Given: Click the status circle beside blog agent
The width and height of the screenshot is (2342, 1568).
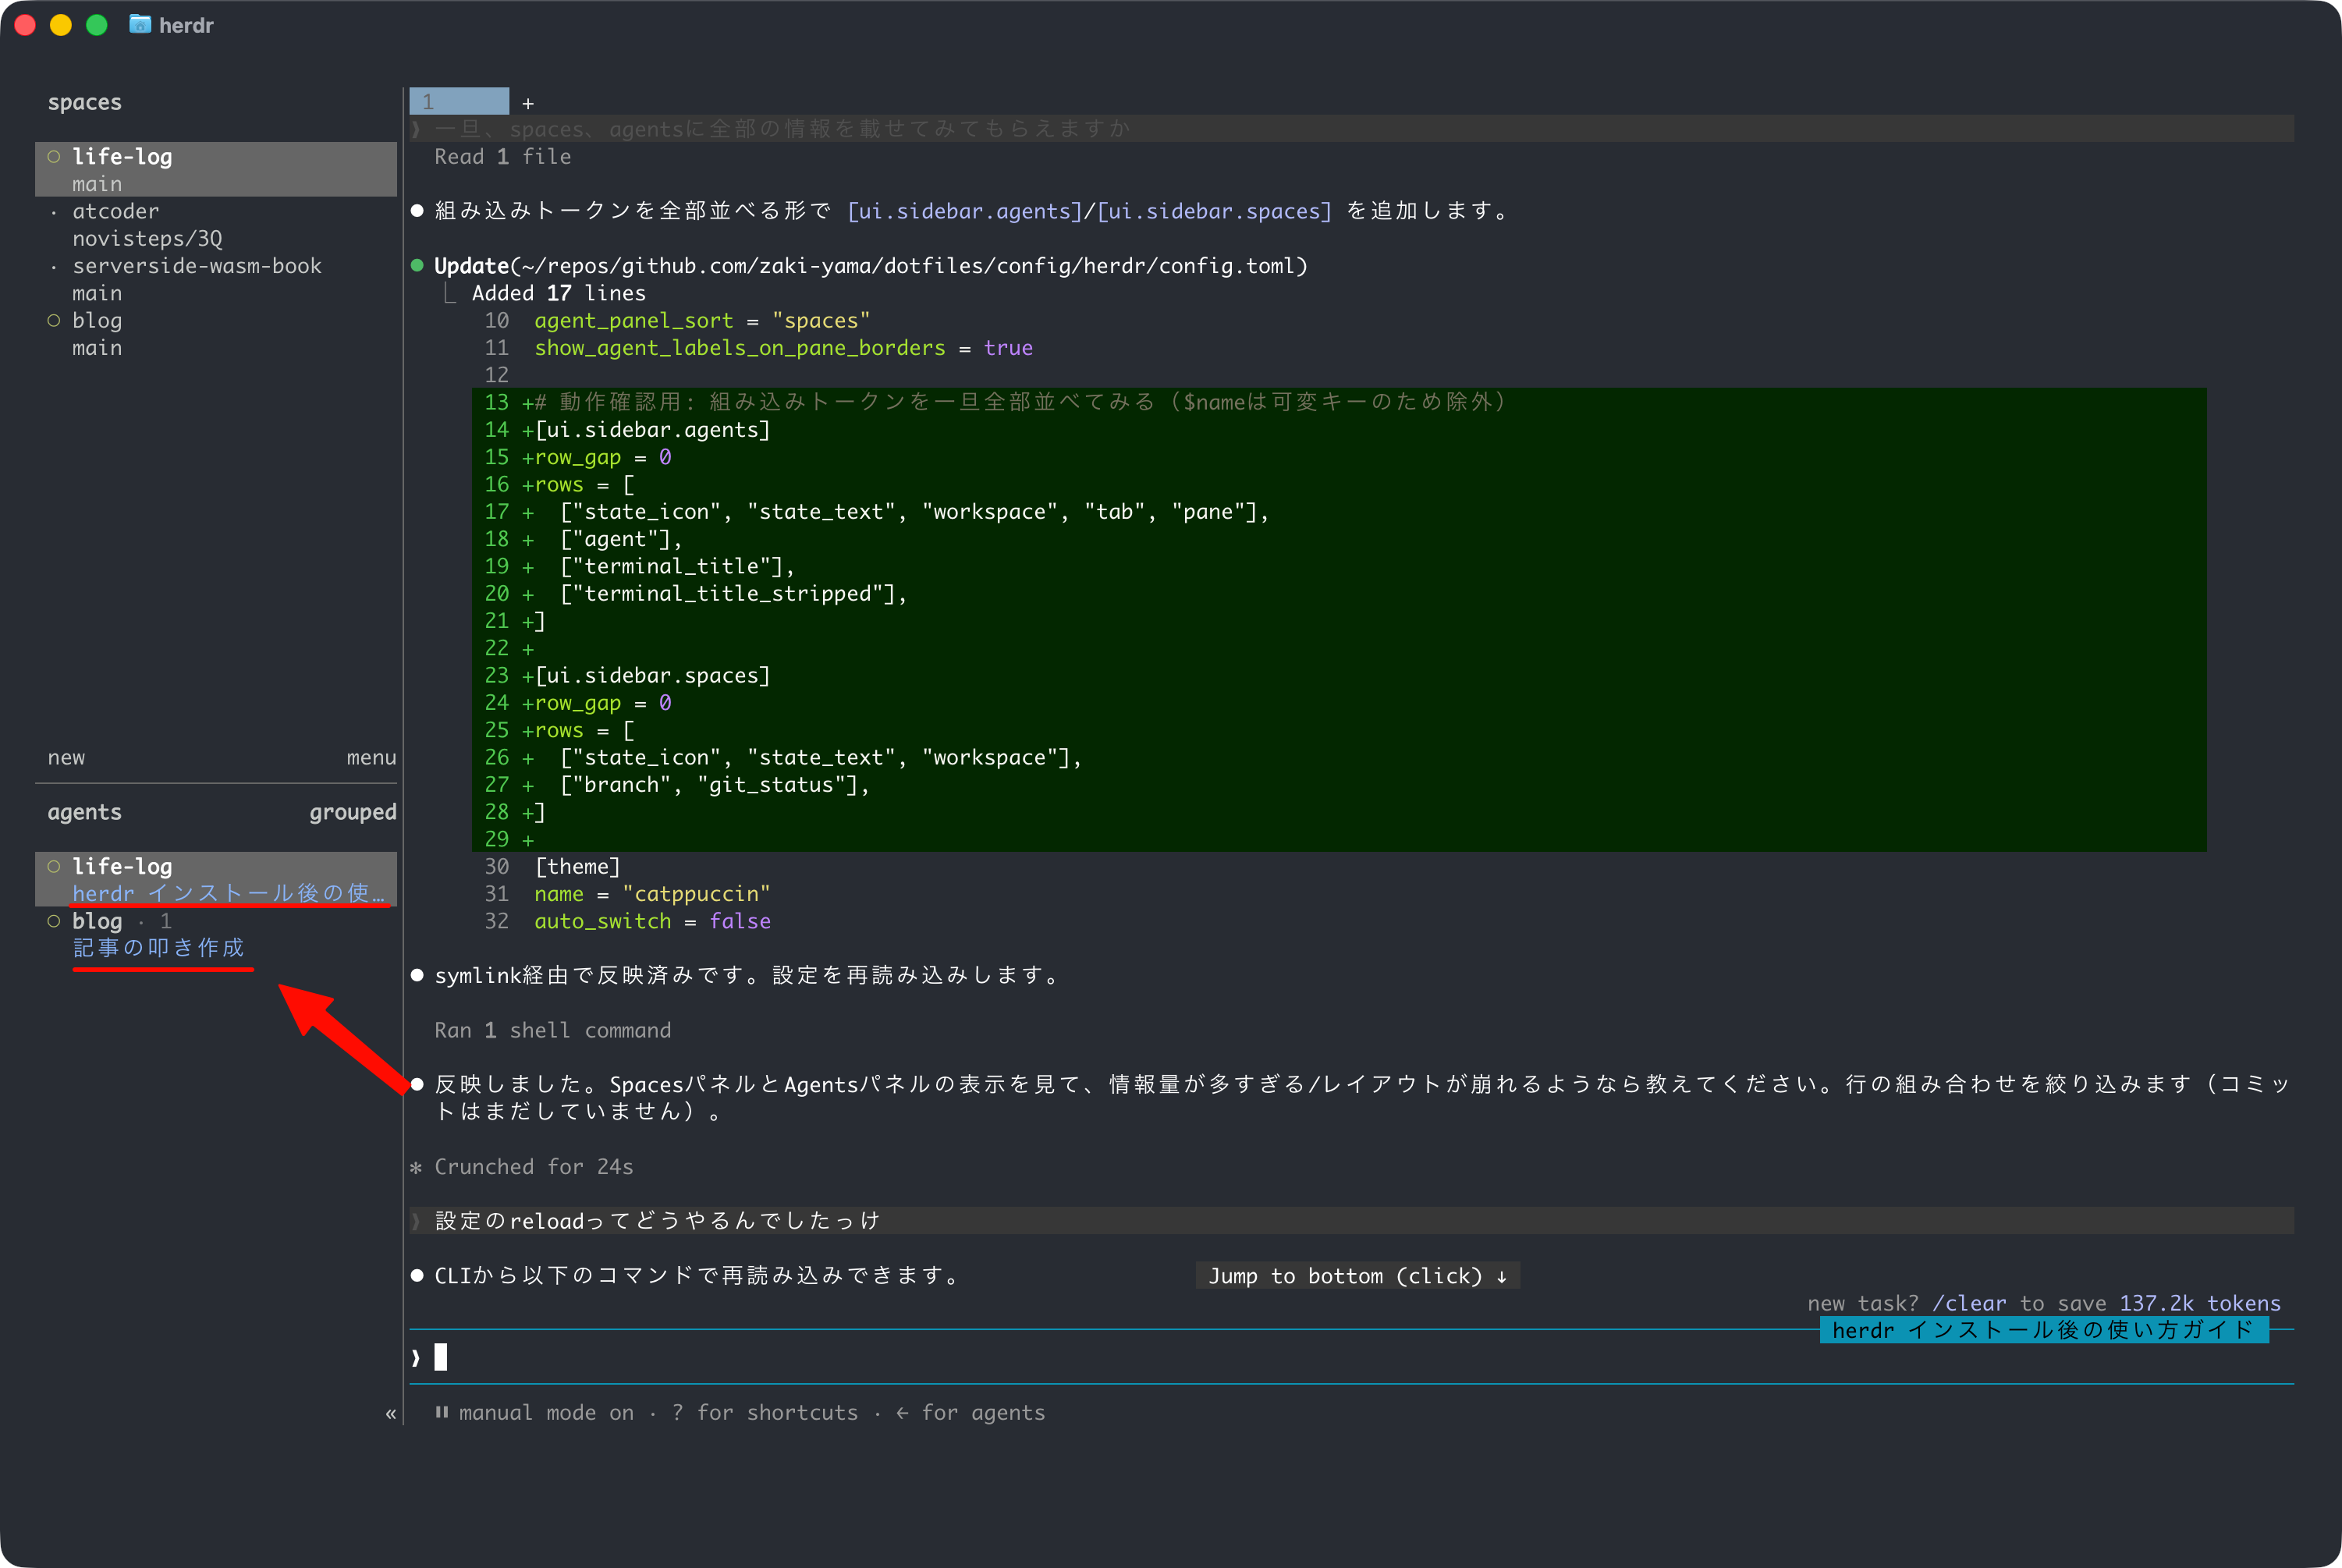Looking at the screenshot, I should 54,921.
